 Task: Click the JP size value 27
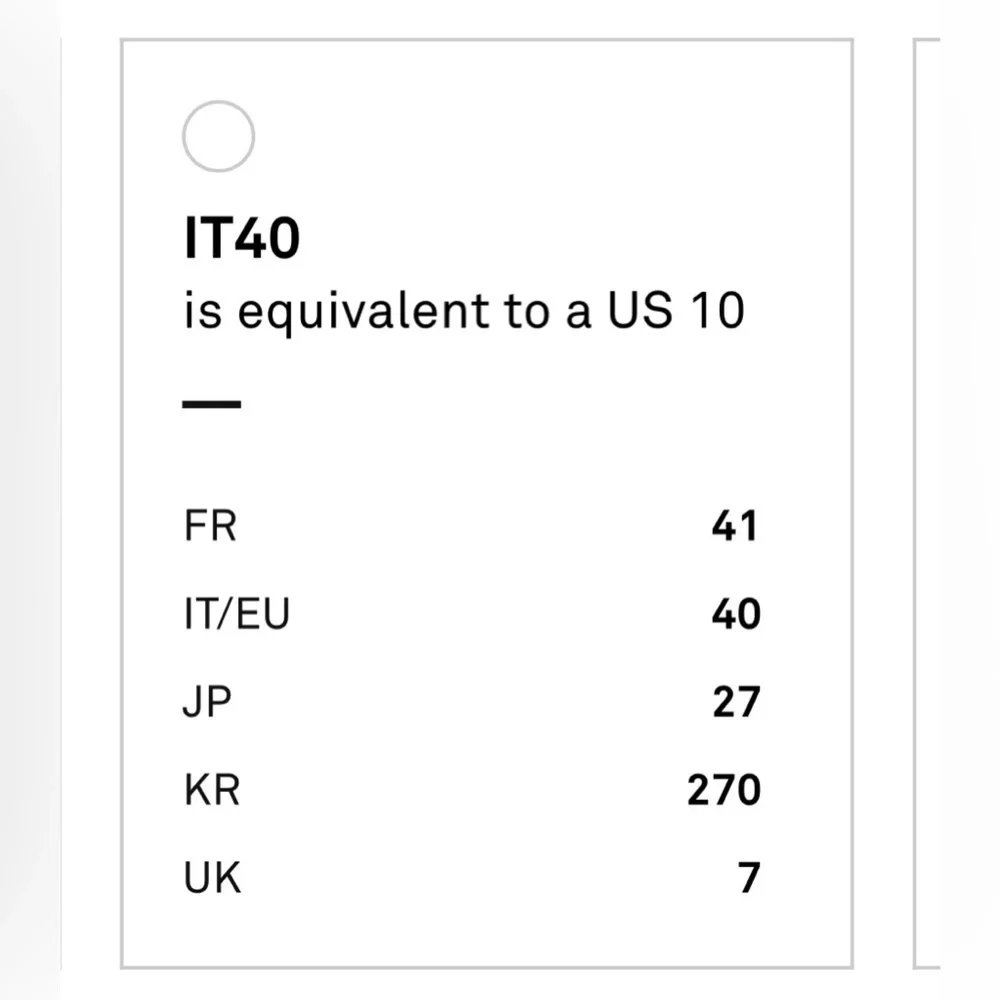736,702
